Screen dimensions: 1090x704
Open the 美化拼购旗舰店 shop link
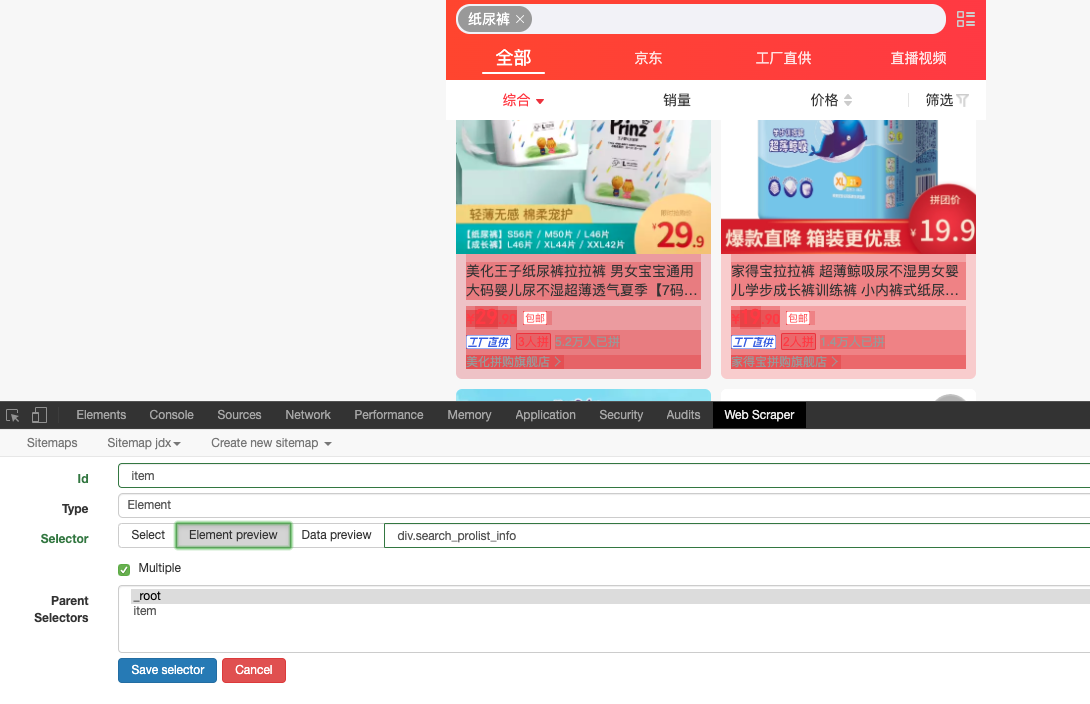coord(514,362)
